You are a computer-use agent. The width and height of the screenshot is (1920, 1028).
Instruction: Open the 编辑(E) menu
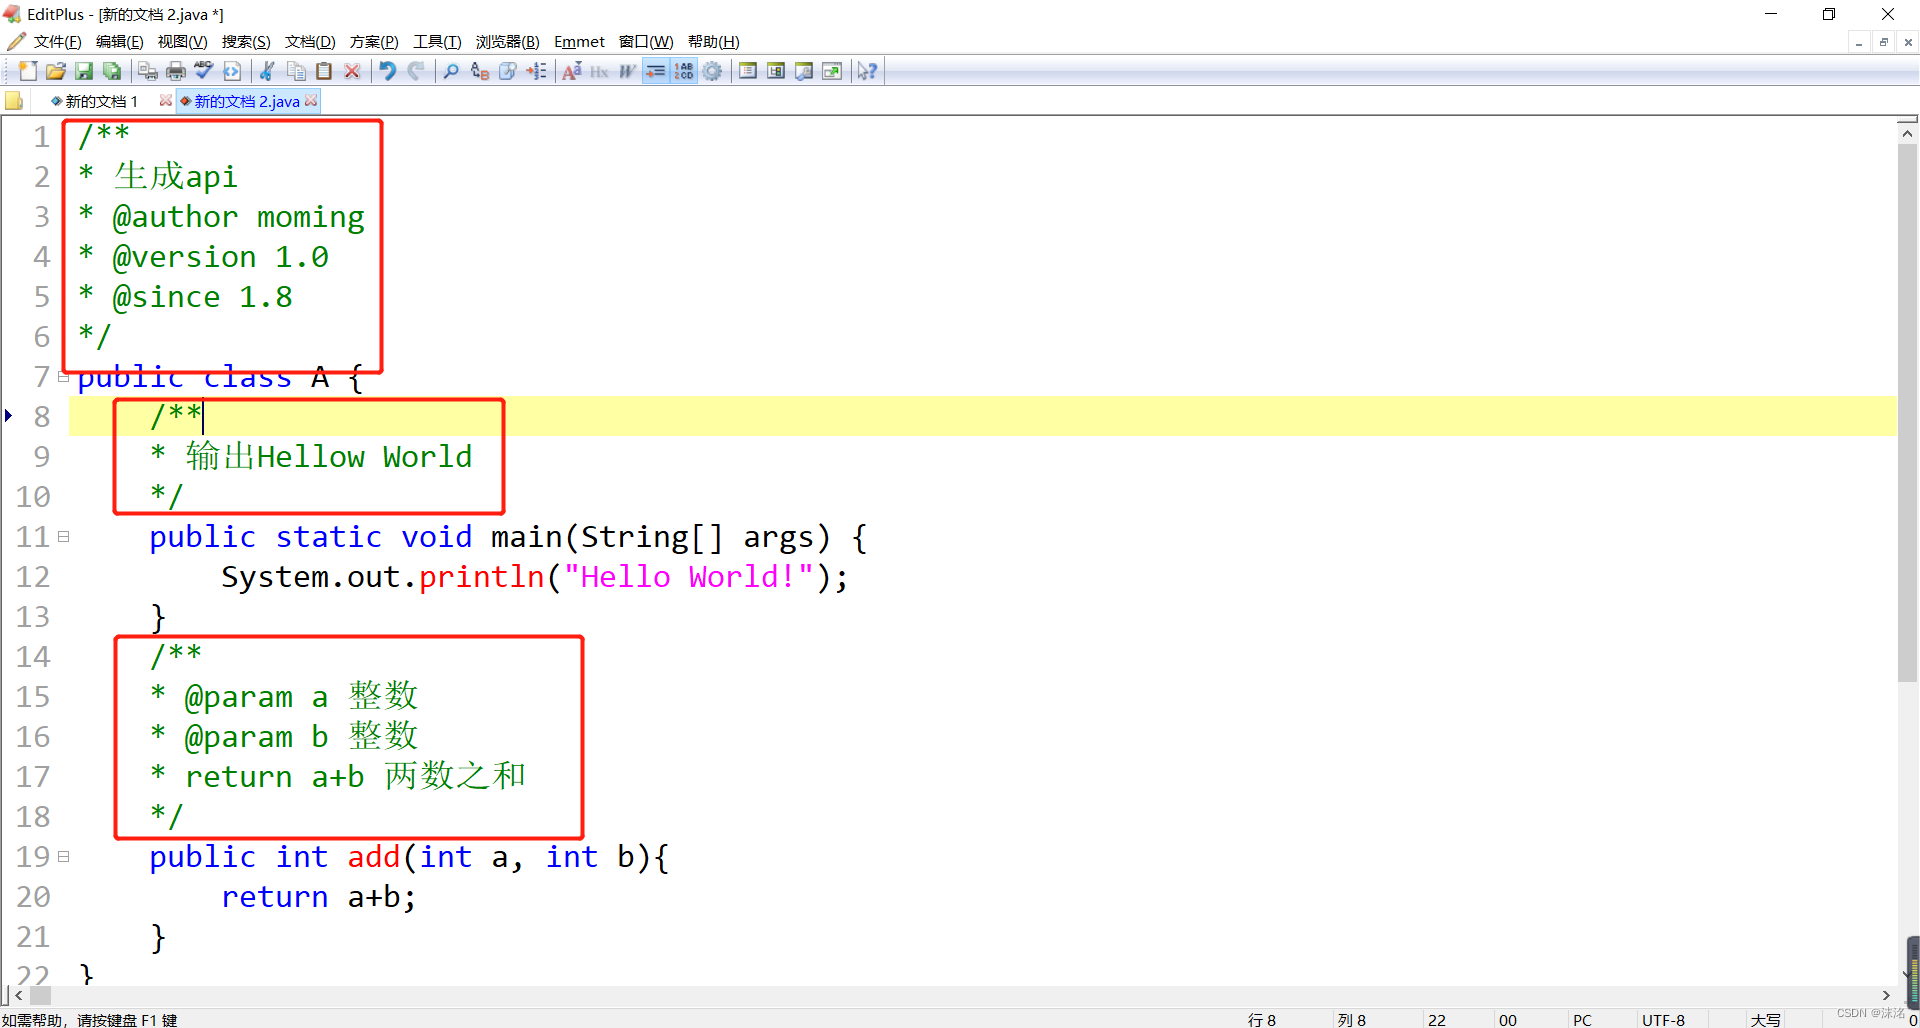click(x=120, y=42)
